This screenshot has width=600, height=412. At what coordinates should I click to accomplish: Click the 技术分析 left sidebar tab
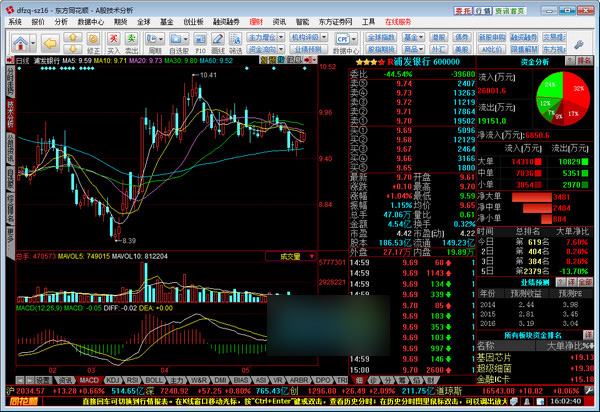pos(10,115)
